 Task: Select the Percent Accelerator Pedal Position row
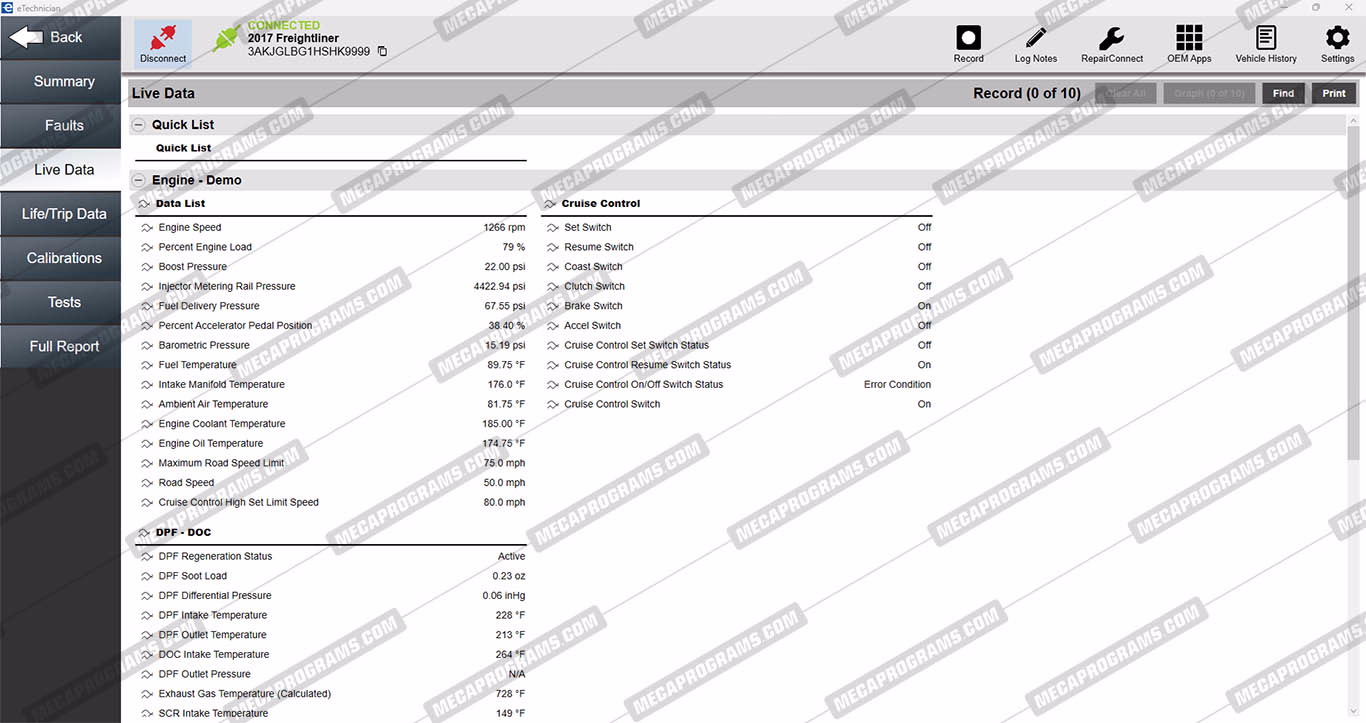331,326
